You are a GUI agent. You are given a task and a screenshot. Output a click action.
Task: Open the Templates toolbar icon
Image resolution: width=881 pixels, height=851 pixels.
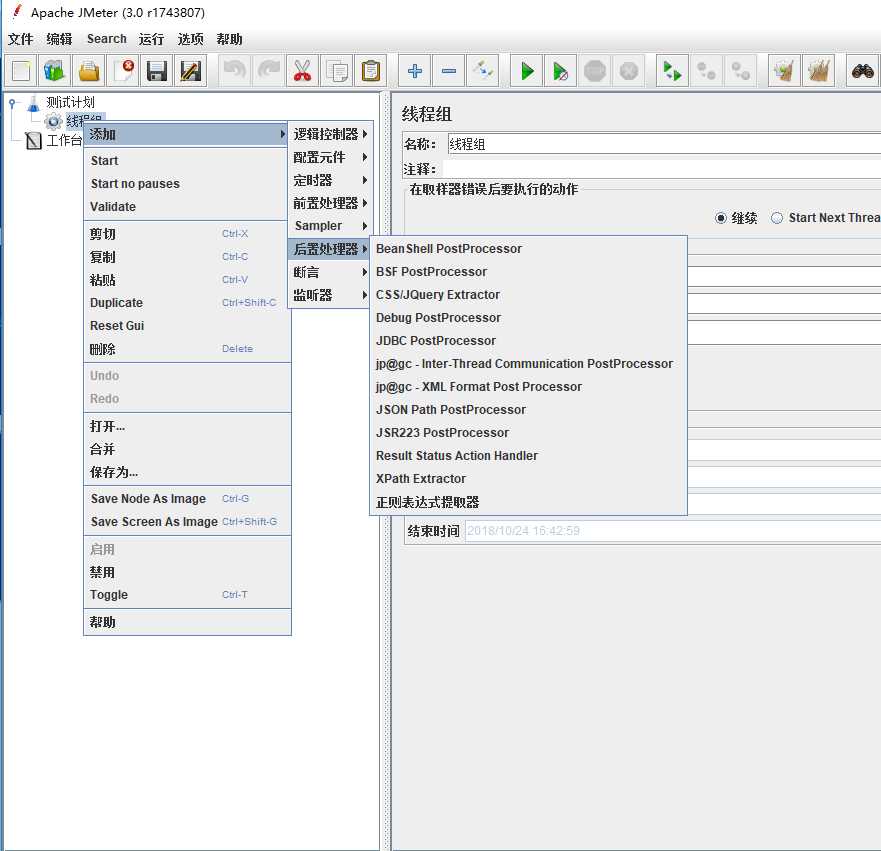55,71
